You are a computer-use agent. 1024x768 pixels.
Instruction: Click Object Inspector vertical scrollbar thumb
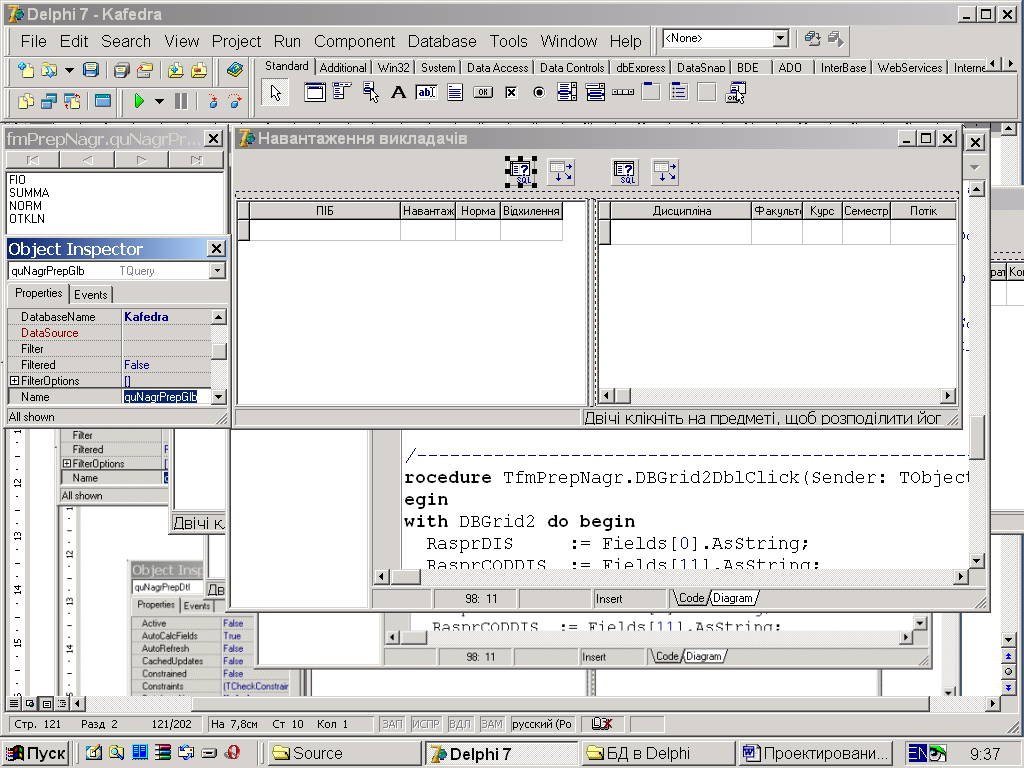(219, 351)
